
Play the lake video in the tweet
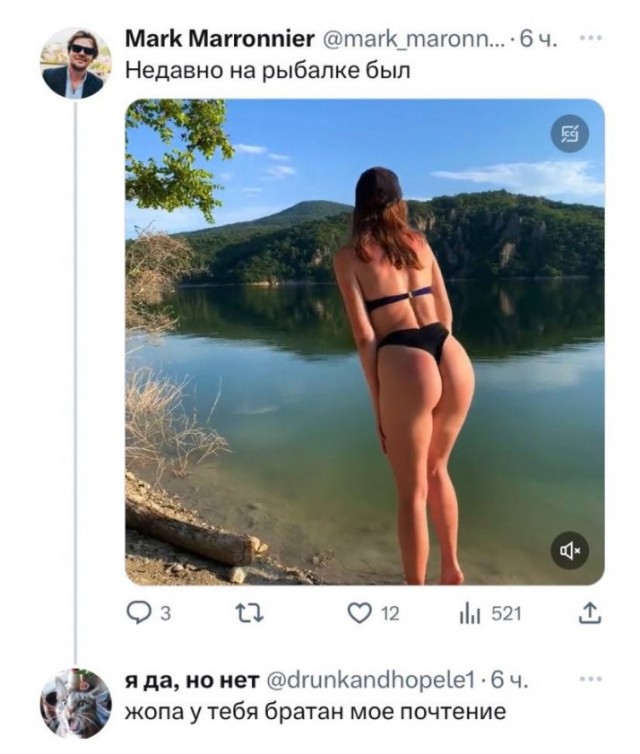364,341
